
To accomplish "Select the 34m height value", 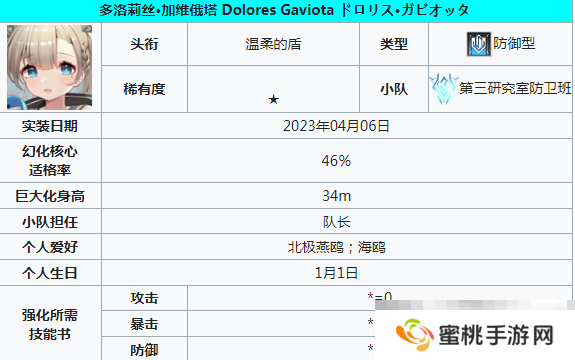I will pos(336,196).
